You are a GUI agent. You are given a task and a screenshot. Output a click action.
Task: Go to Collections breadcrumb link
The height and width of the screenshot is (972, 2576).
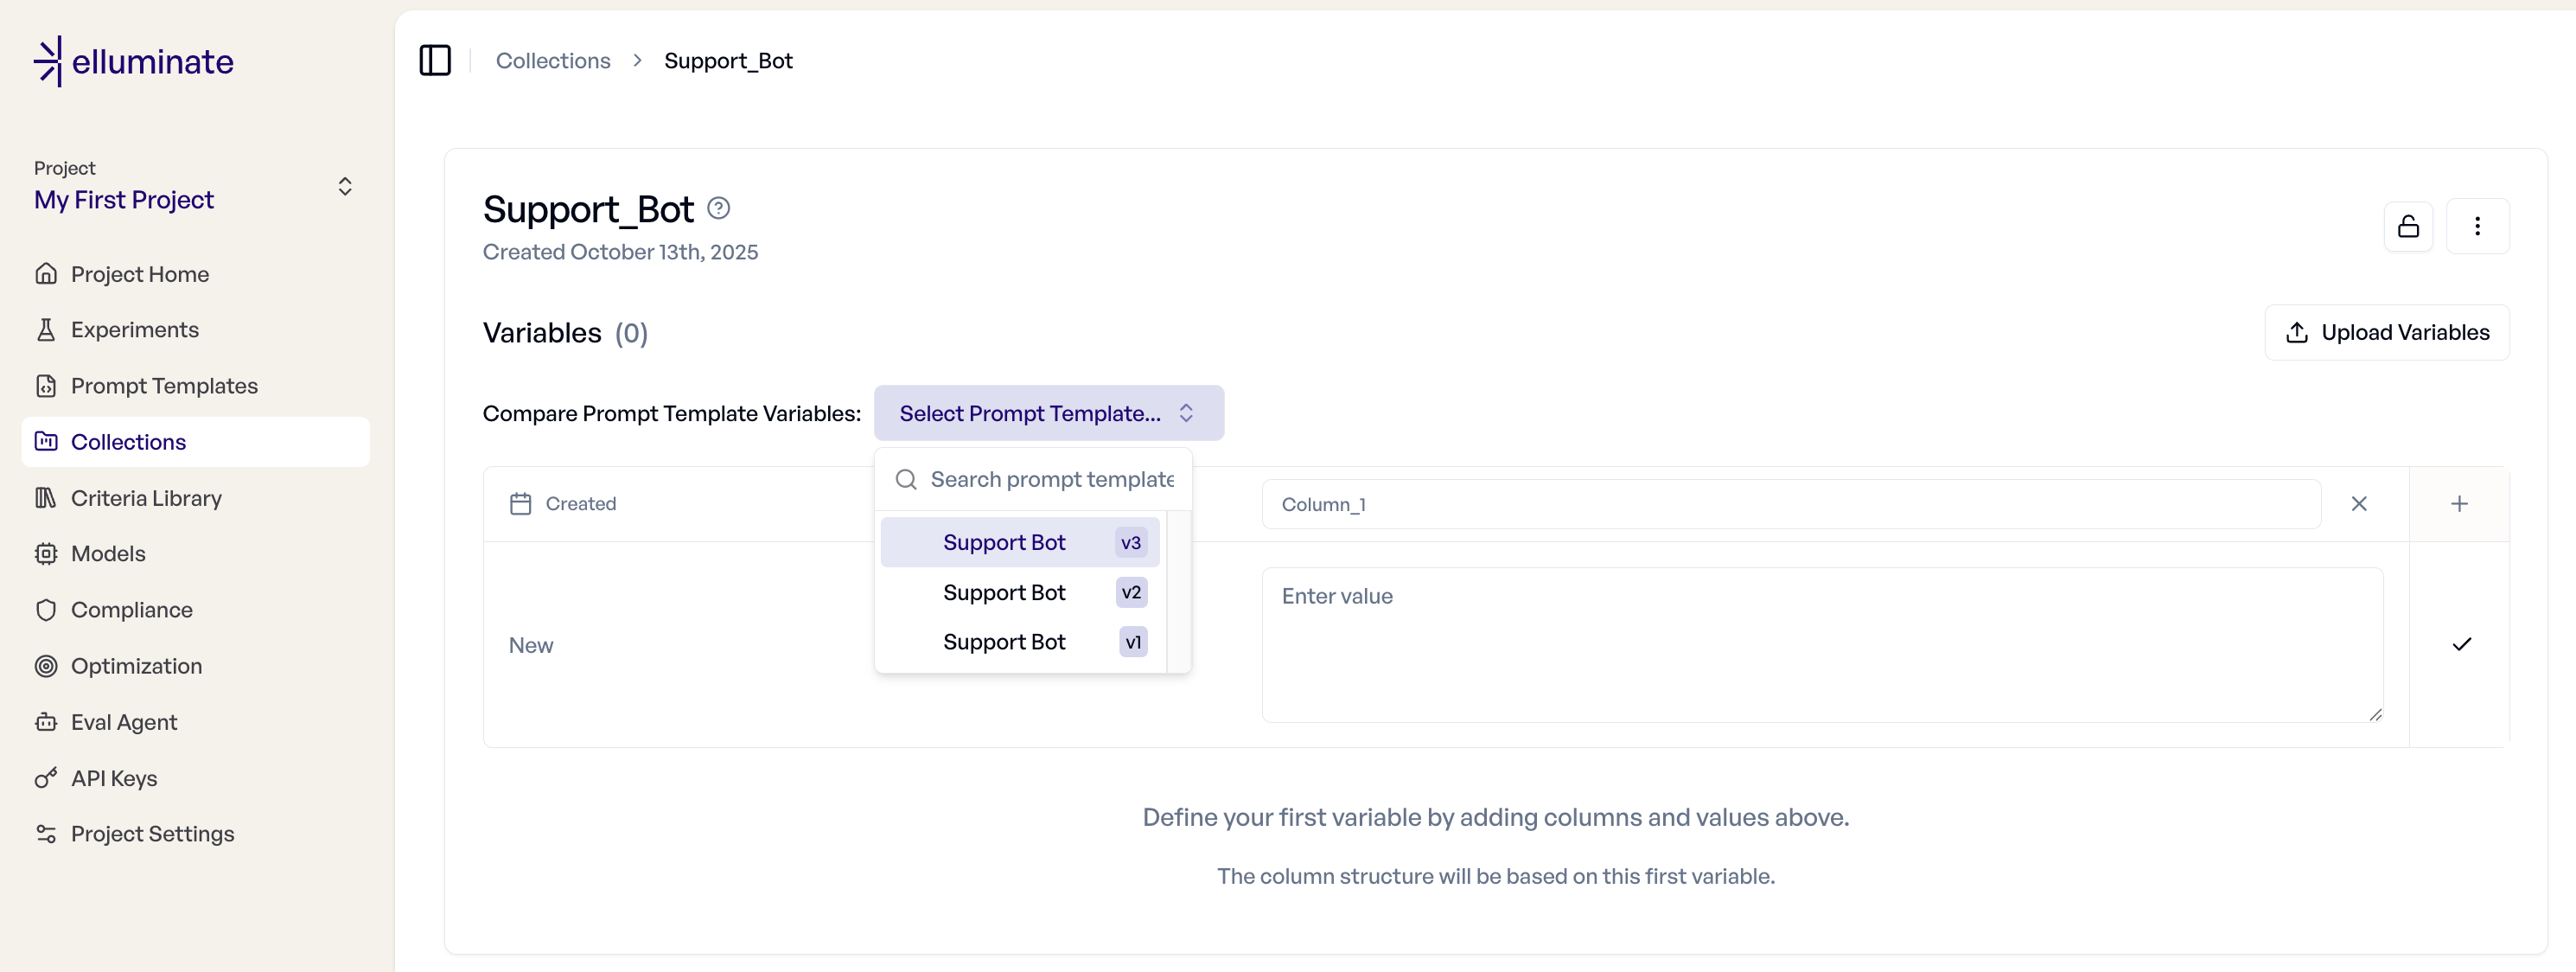coord(553,60)
